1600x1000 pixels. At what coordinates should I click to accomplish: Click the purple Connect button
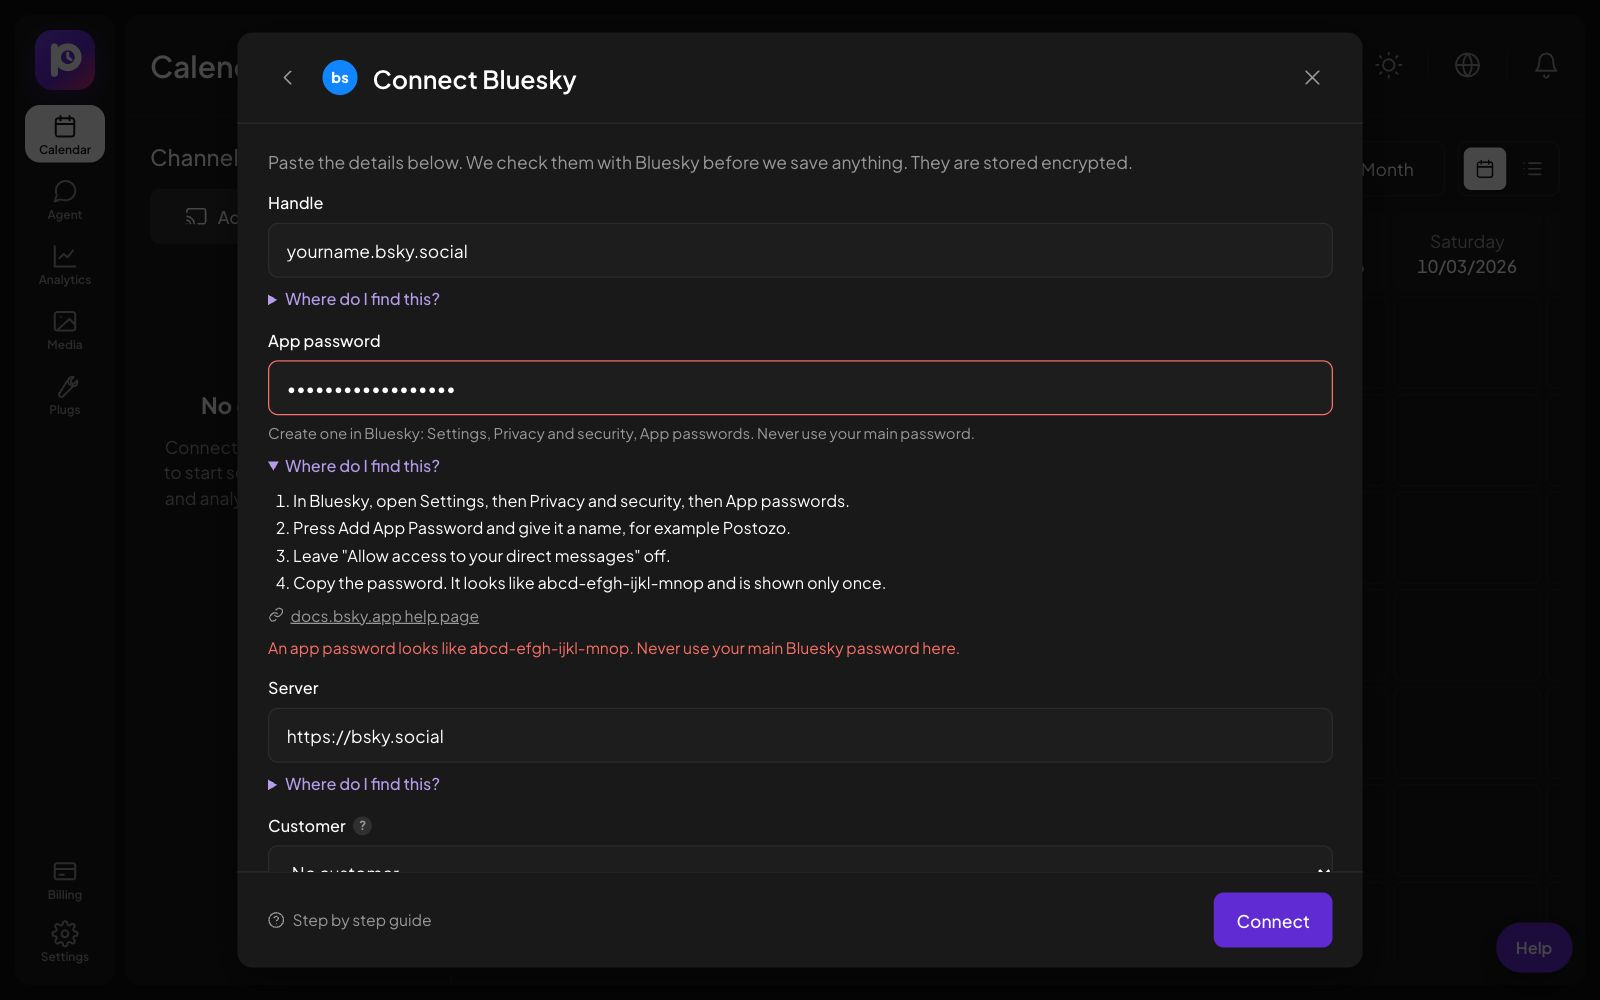[1273, 920]
